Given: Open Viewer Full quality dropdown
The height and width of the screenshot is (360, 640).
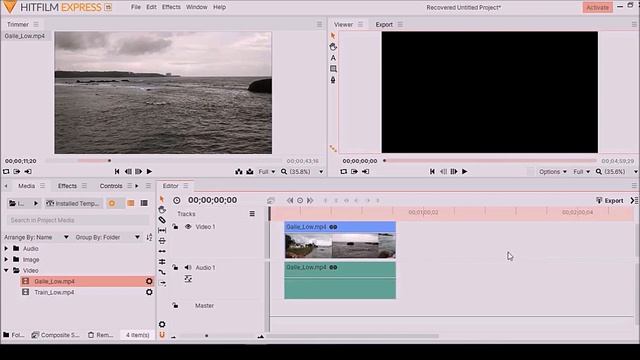Looking at the screenshot, I should click(582, 172).
